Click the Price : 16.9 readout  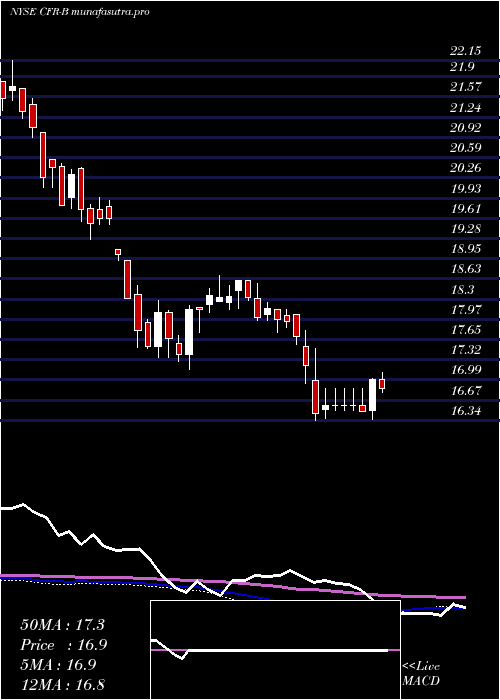point(63,645)
